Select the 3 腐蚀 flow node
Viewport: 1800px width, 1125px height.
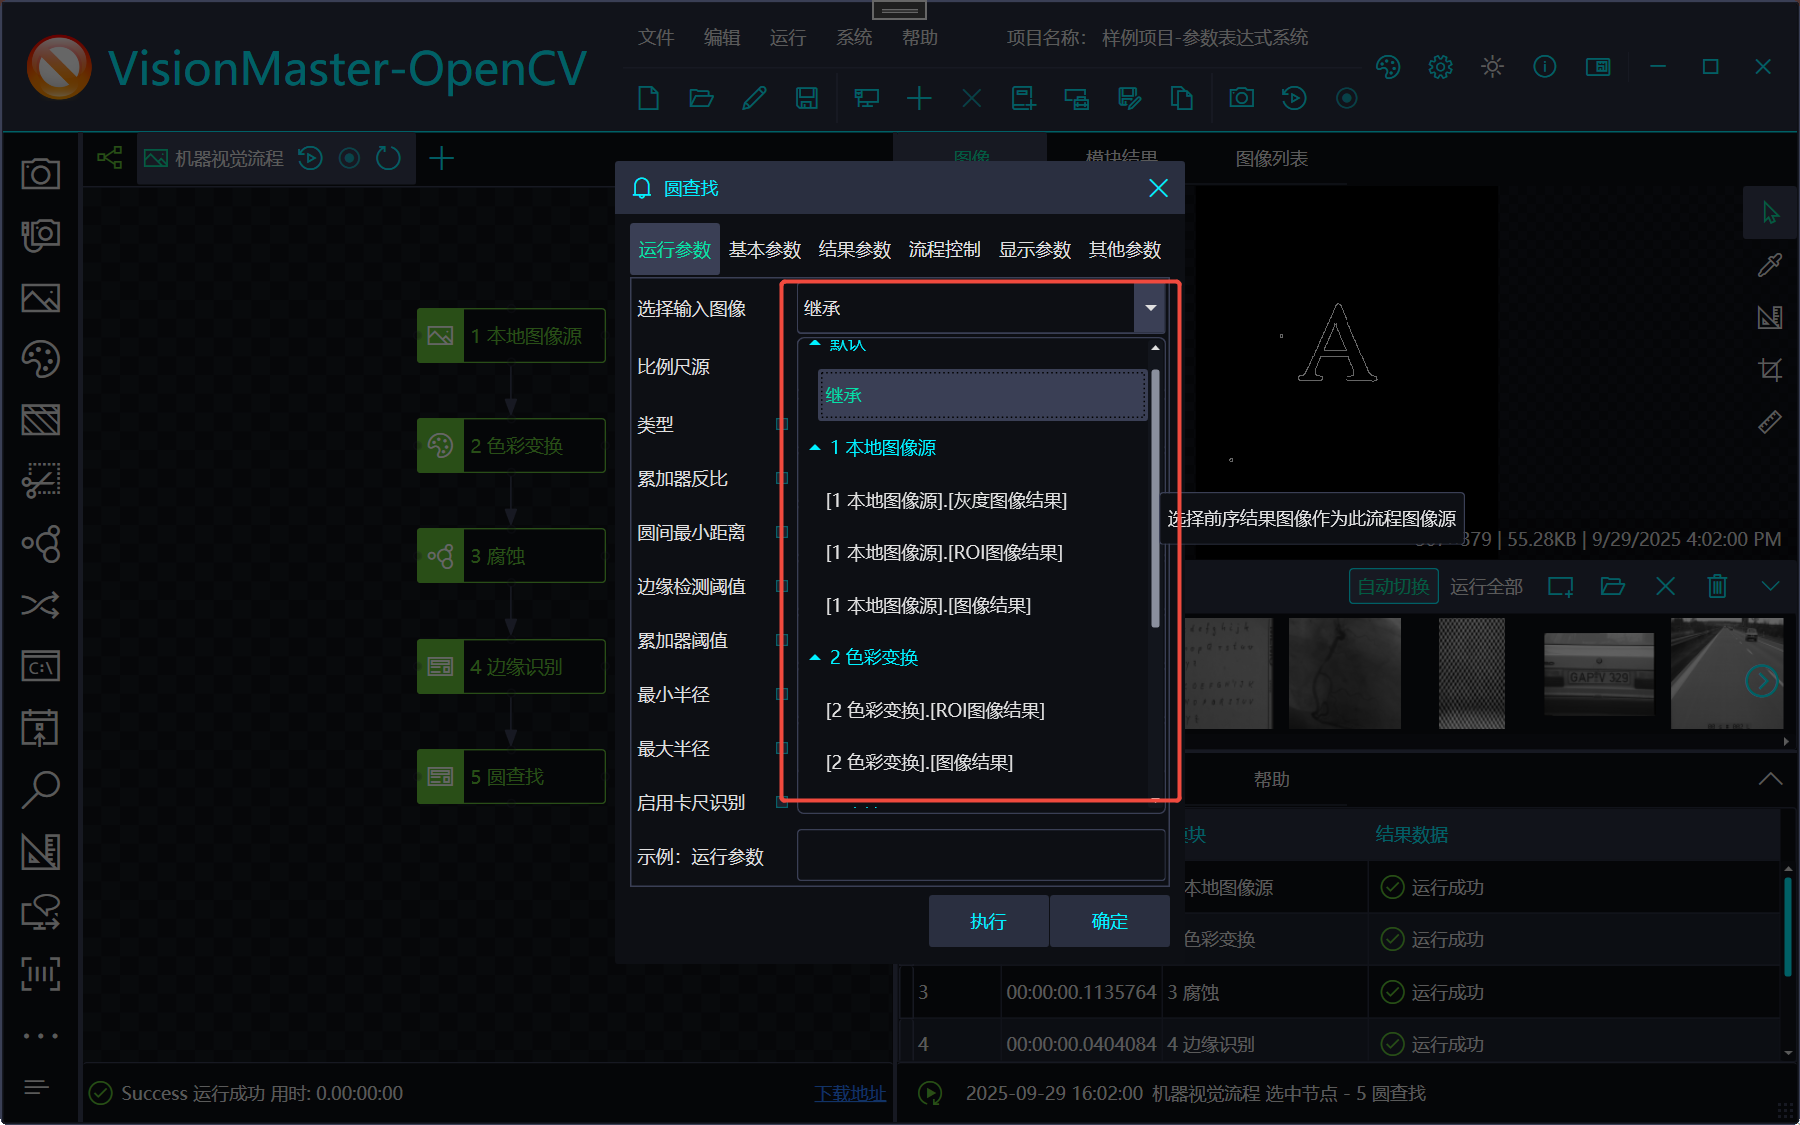point(511,555)
